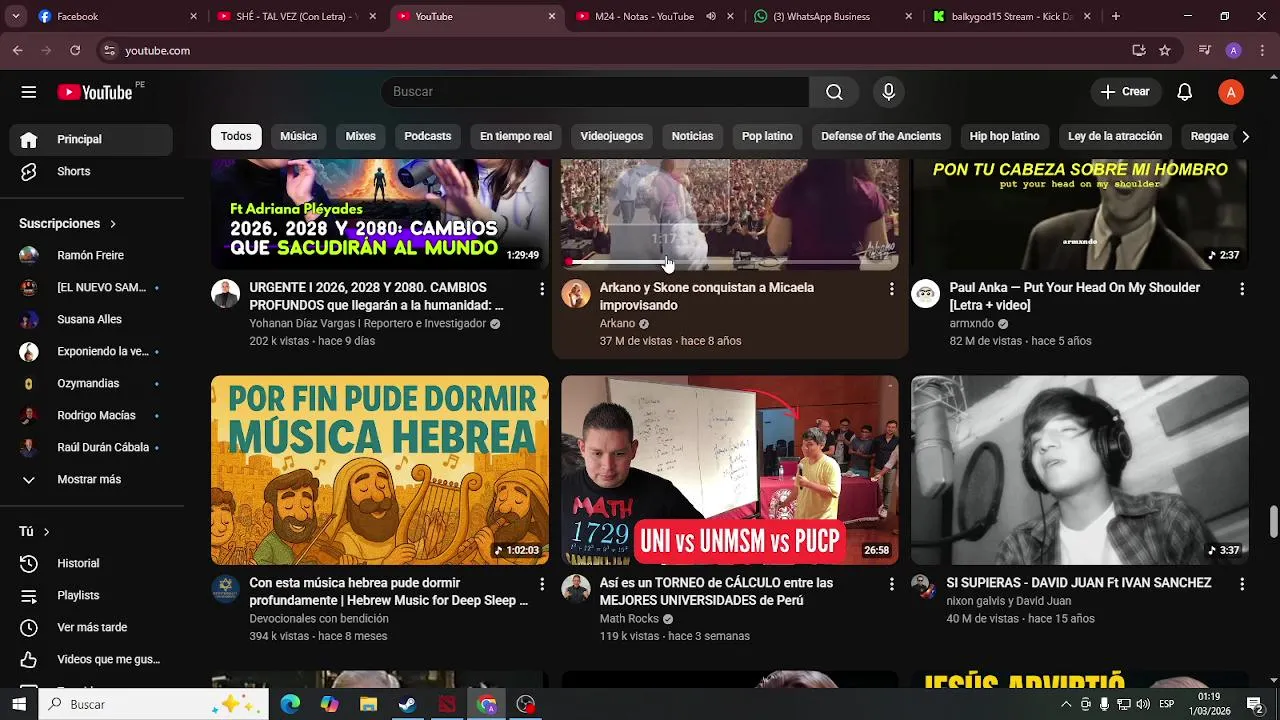This screenshot has width=1280, height=720.
Task: Type in the Buscar search field
Action: [594, 92]
